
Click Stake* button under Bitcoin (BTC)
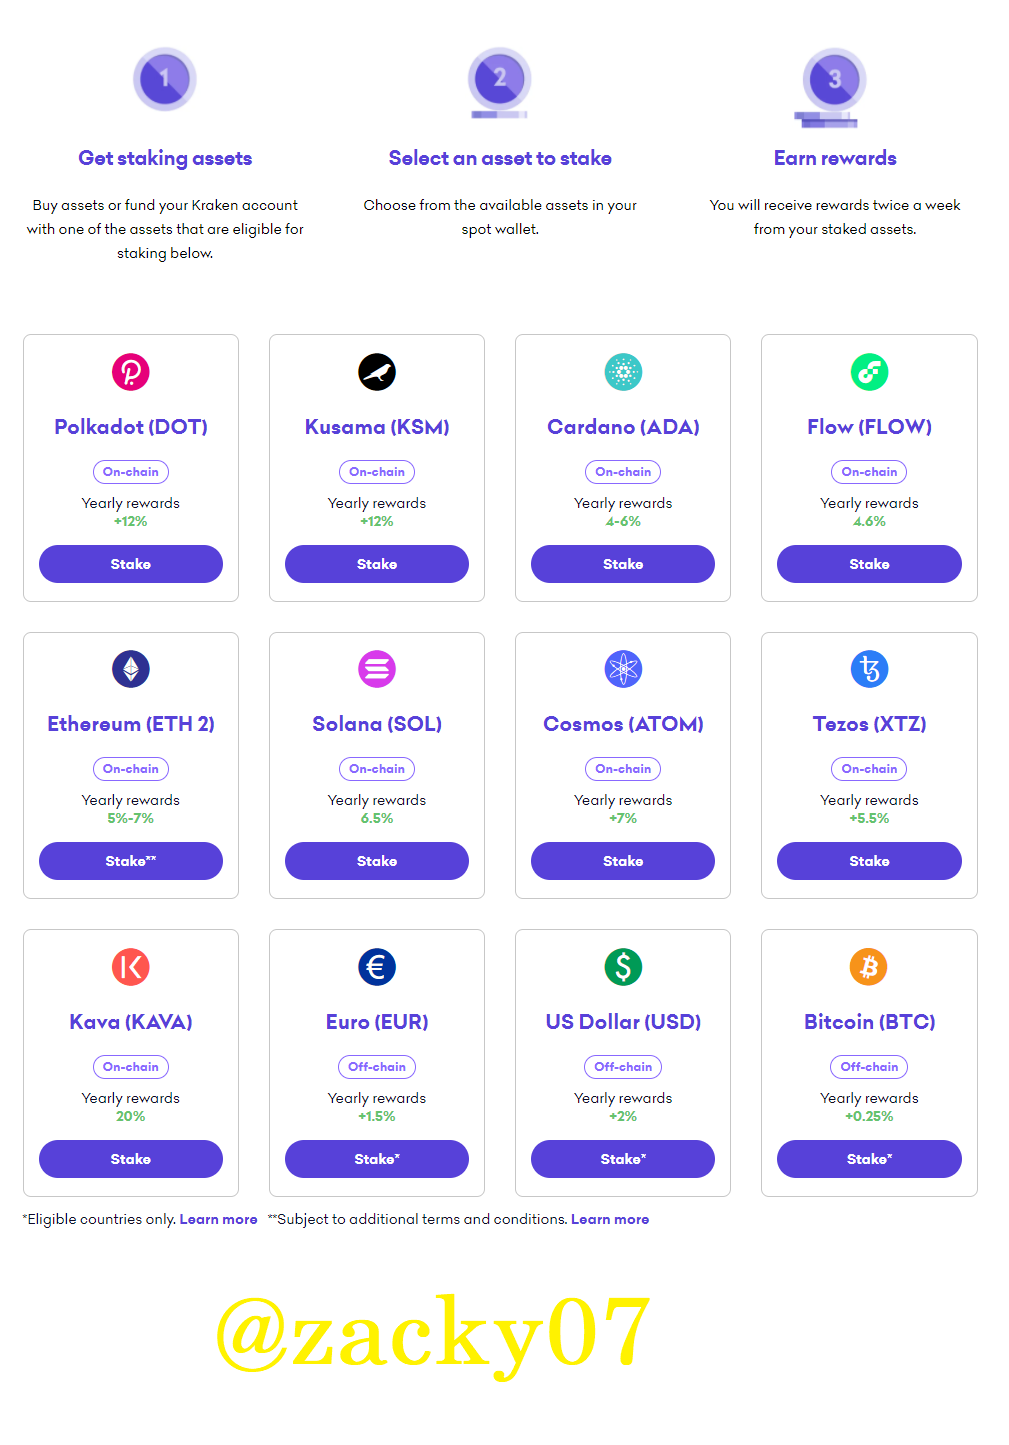coord(869,1159)
